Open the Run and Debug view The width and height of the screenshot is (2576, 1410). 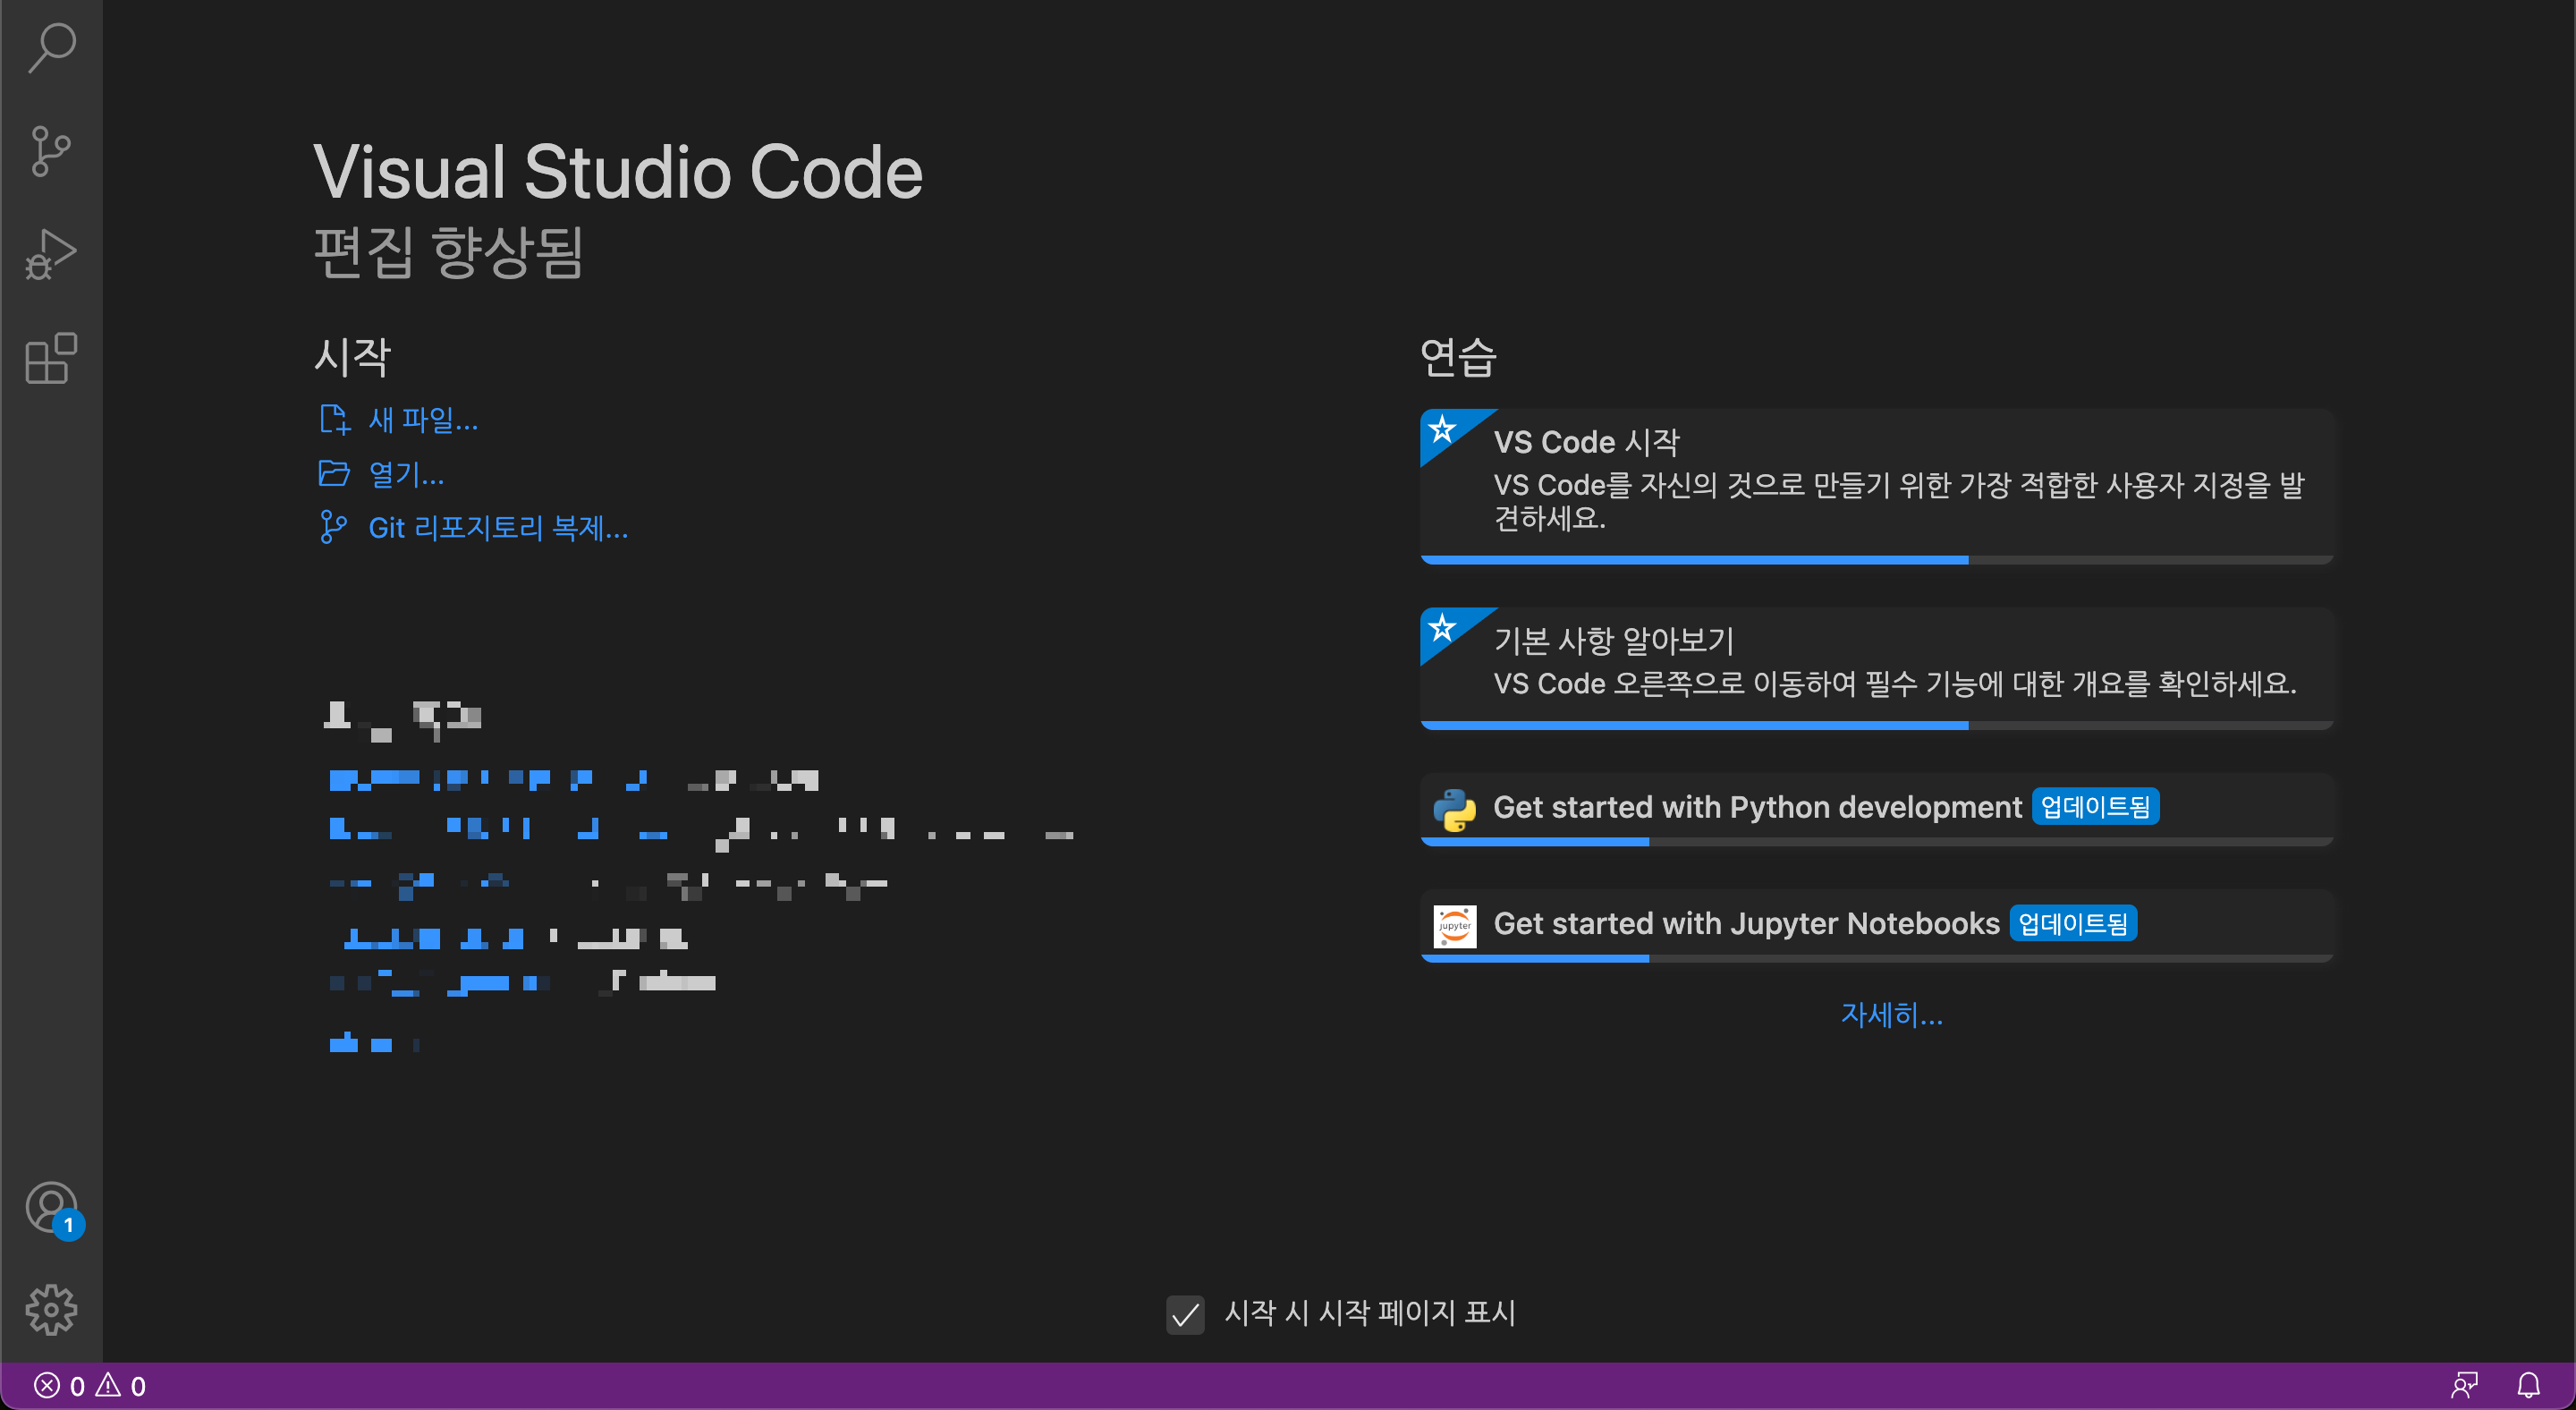point(51,254)
